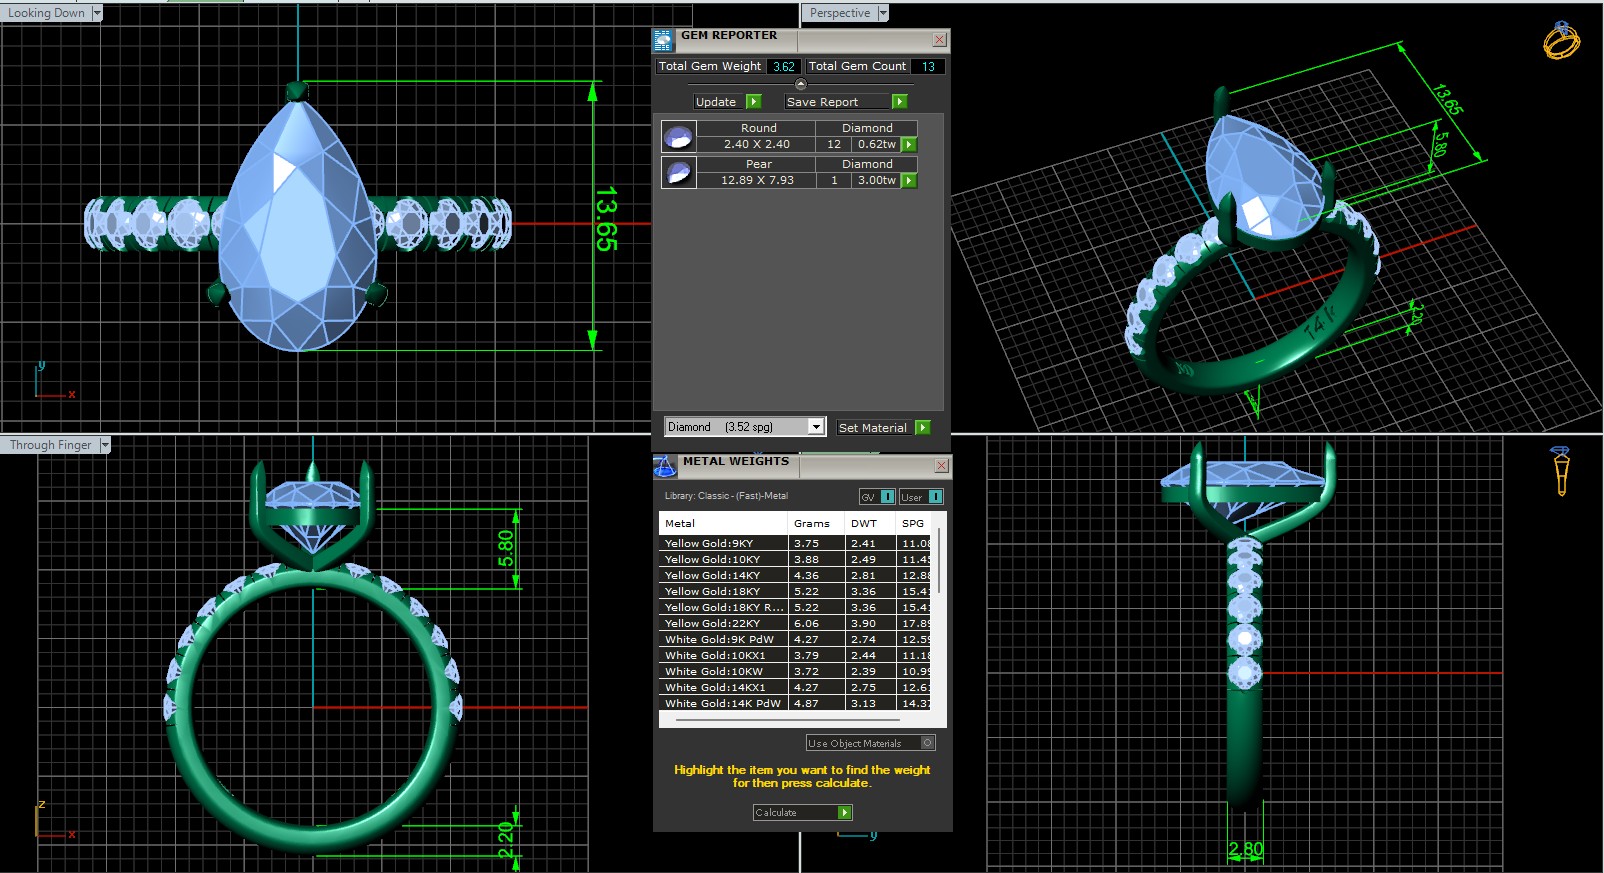Click the green arrow next to 0.62tw
The height and width of the screenshot is (873, 1604).
(909, 144)
